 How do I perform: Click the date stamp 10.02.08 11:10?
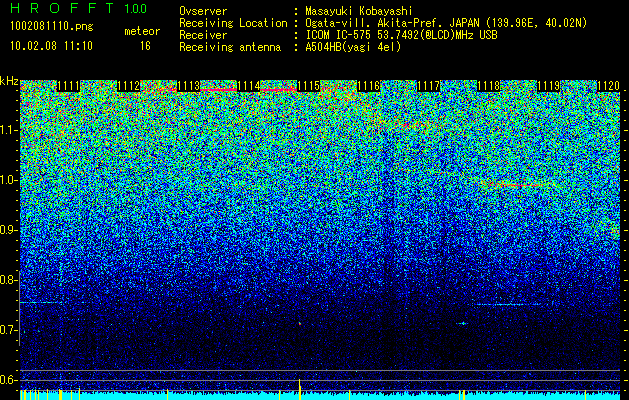coord(51,46)
